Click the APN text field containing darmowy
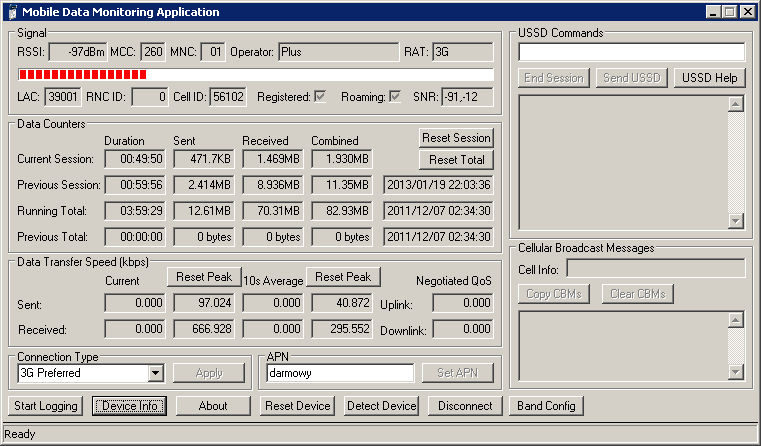Image resolution: width=761 pixels, height=446 pixels. 339,373
